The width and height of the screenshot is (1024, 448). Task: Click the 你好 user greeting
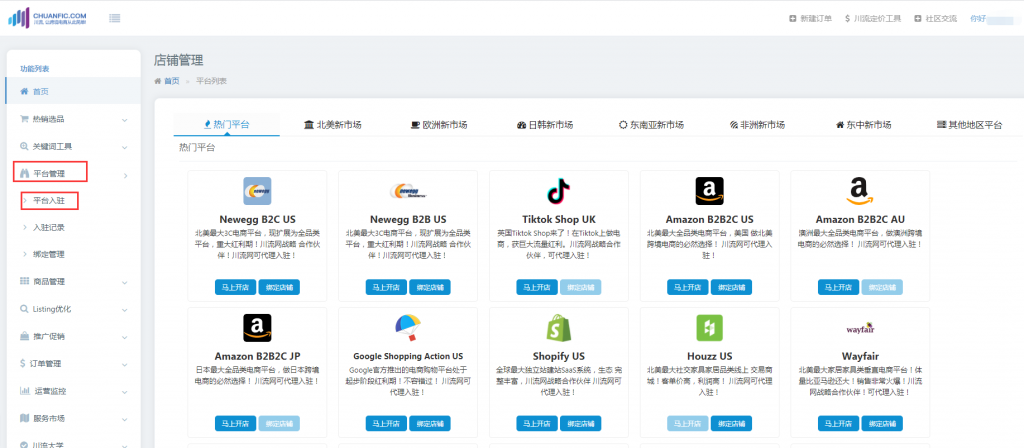978,19
